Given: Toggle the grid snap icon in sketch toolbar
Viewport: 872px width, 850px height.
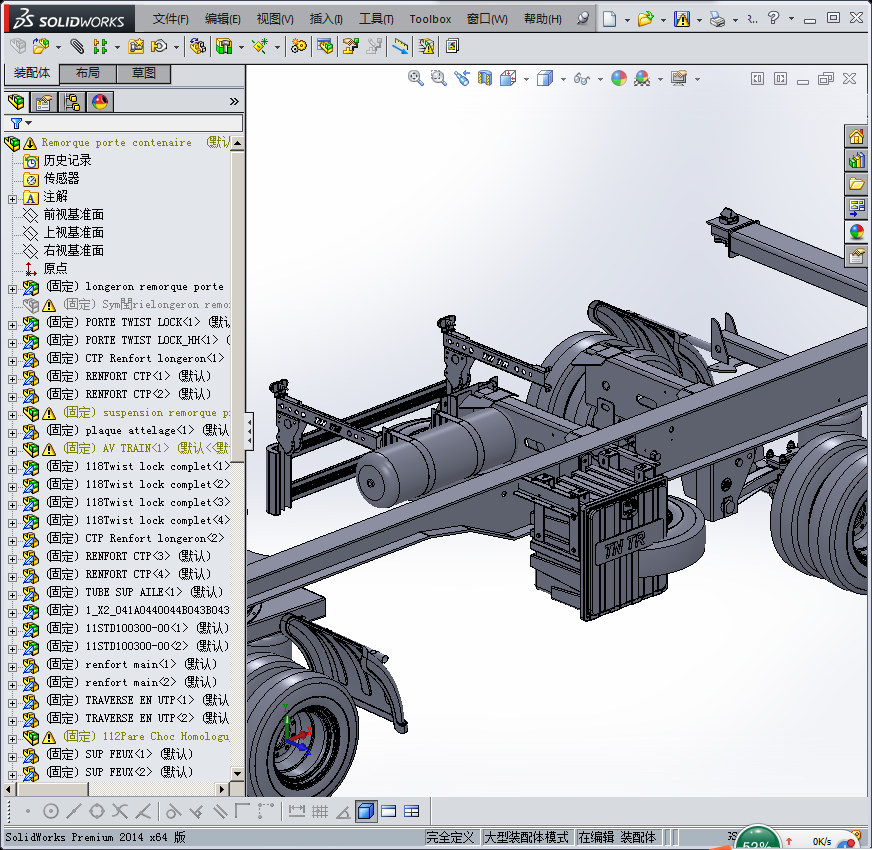Looking at the screenshot, I should coord(320,811).
